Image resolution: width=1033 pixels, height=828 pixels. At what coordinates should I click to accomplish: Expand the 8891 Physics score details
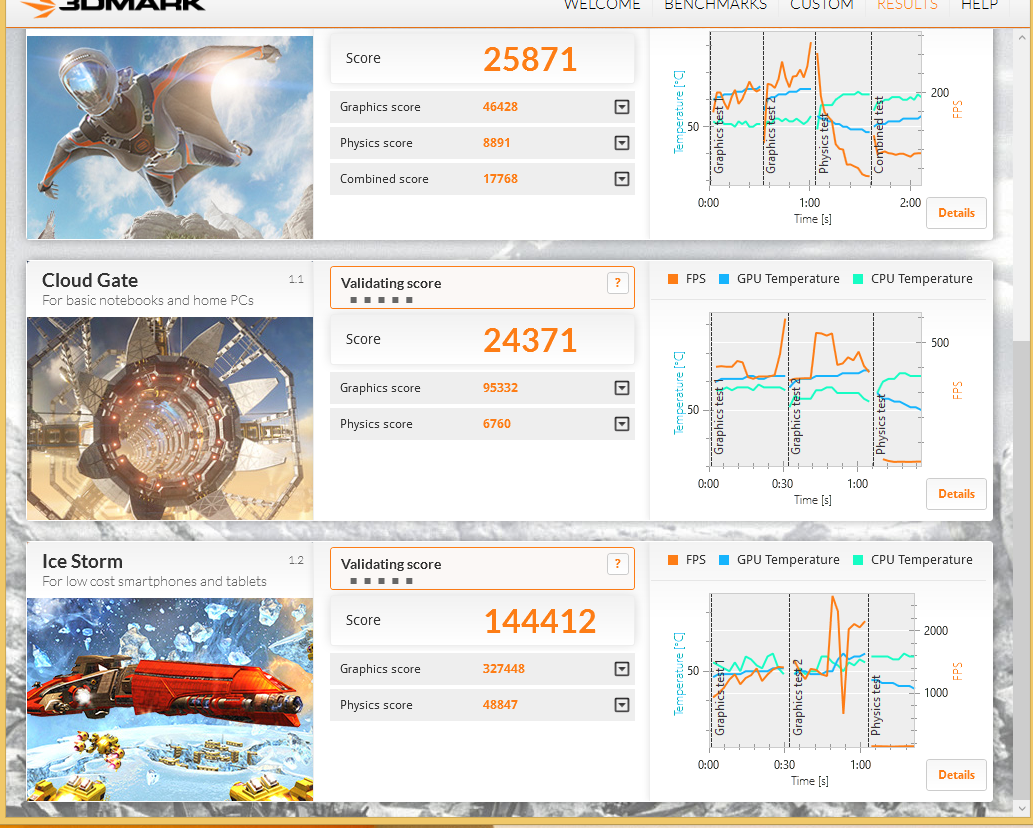[x=621, y=143]
